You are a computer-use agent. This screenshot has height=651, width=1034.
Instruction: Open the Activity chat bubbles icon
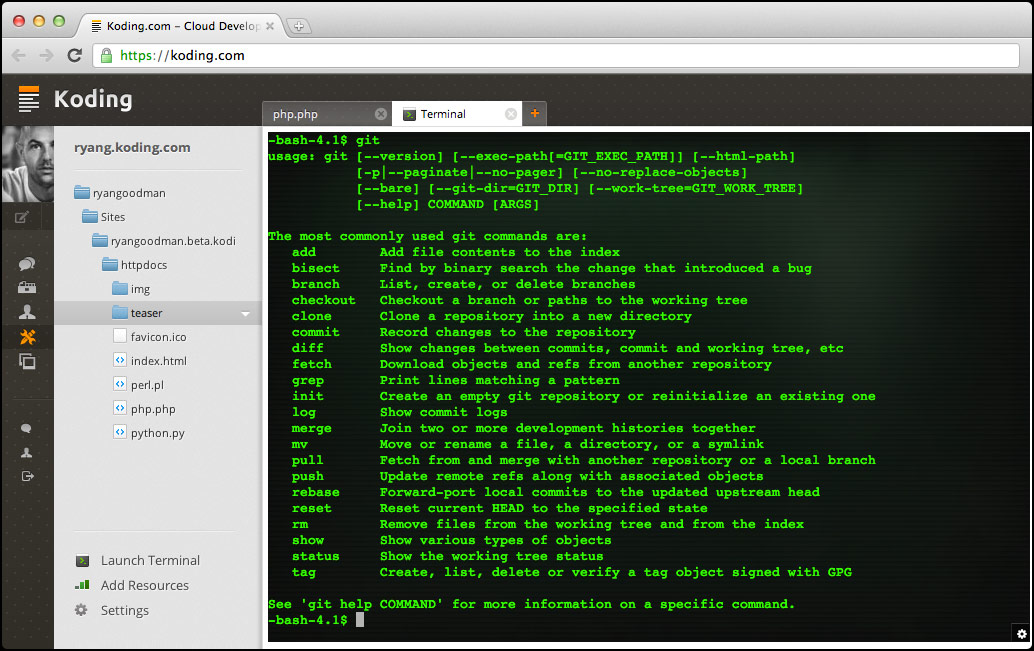[x=27, y=264]
